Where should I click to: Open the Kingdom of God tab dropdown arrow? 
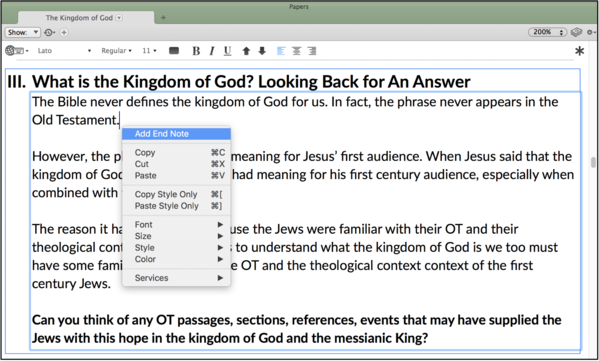coord(119,18)
